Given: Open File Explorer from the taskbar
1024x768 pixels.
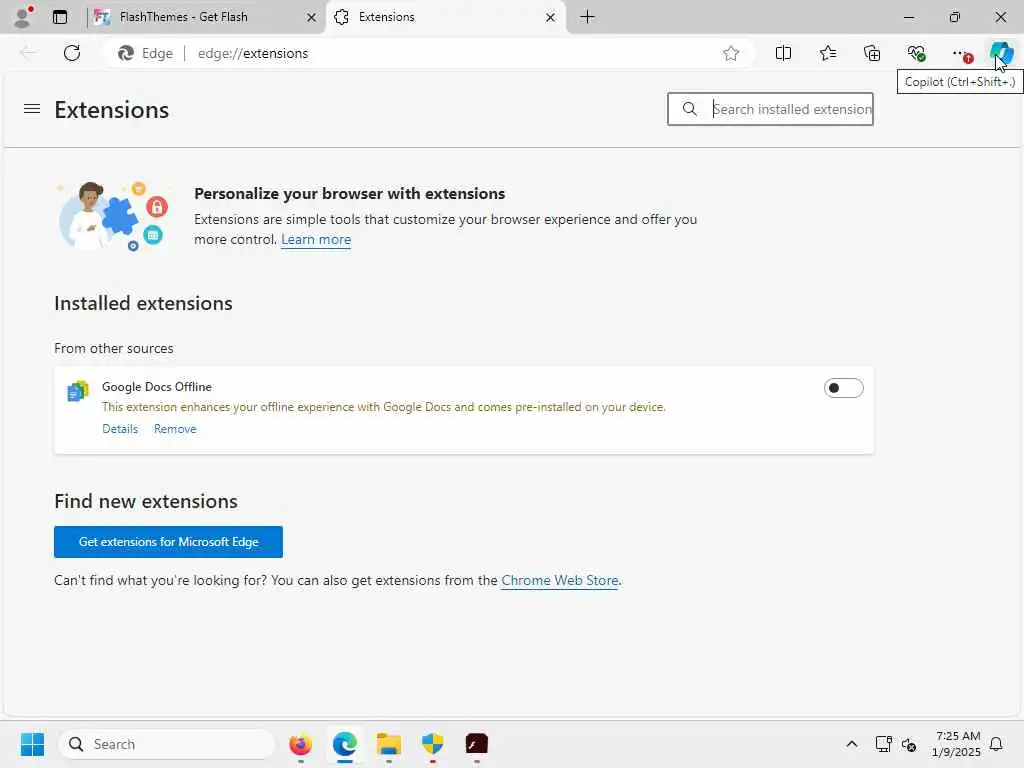Looking at the screenshot, I should 389,744.
